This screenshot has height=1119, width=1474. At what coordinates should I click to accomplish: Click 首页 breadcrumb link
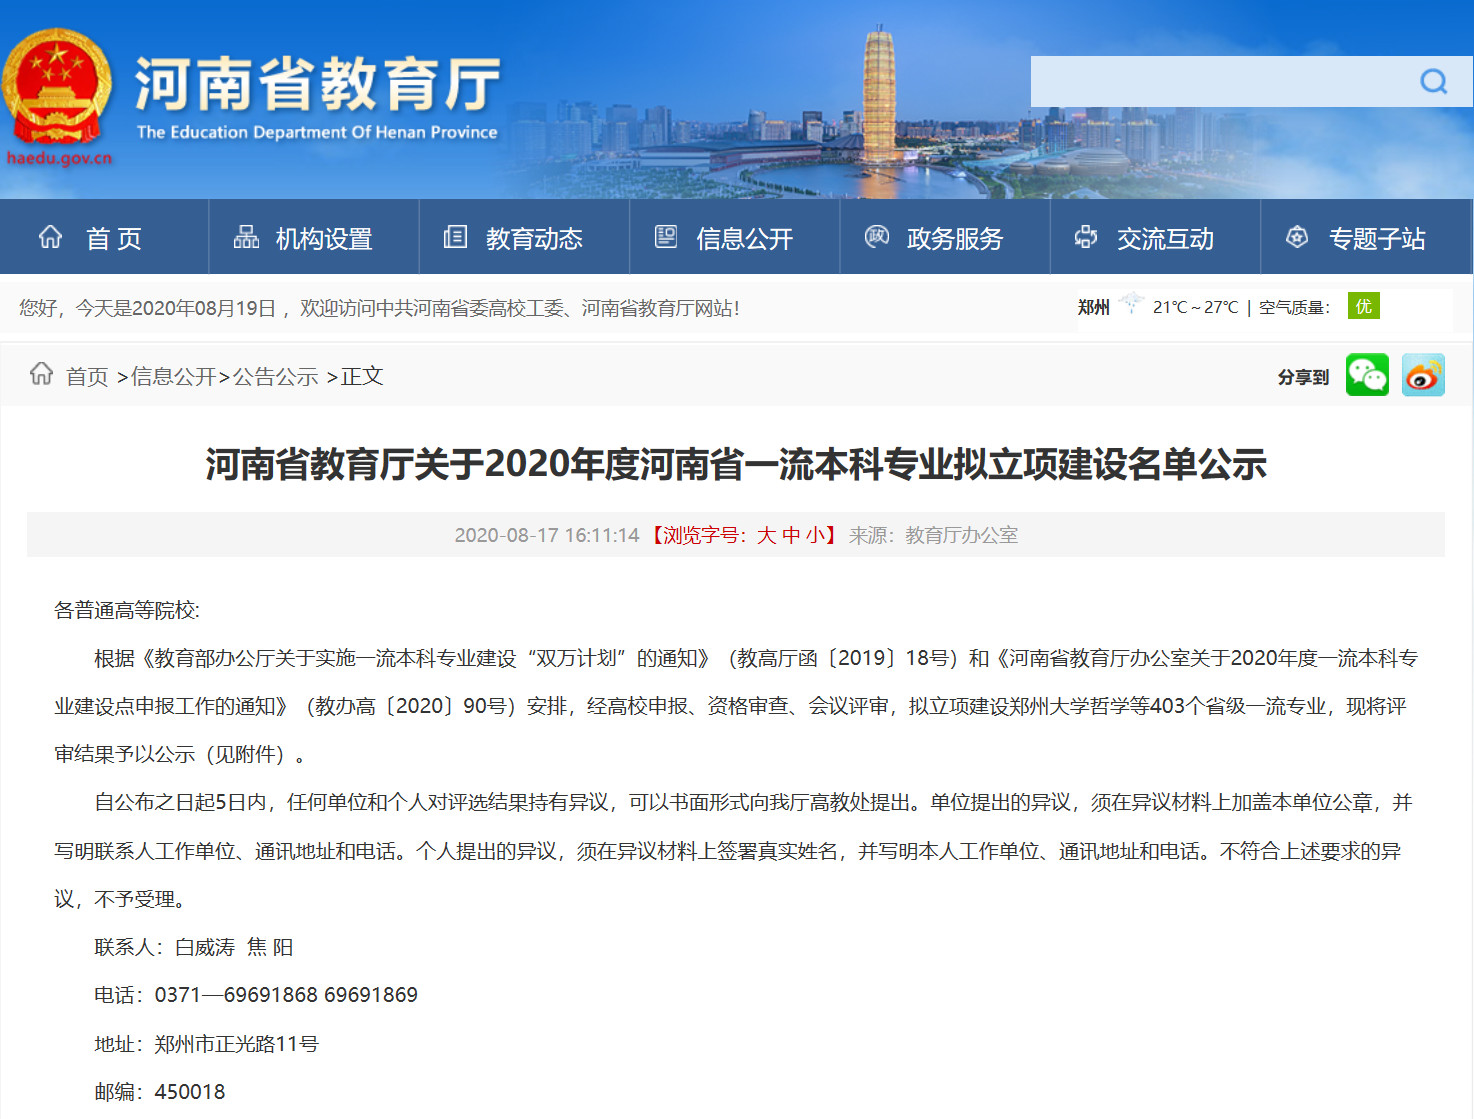pyautogui.click(x=87, y=377)
